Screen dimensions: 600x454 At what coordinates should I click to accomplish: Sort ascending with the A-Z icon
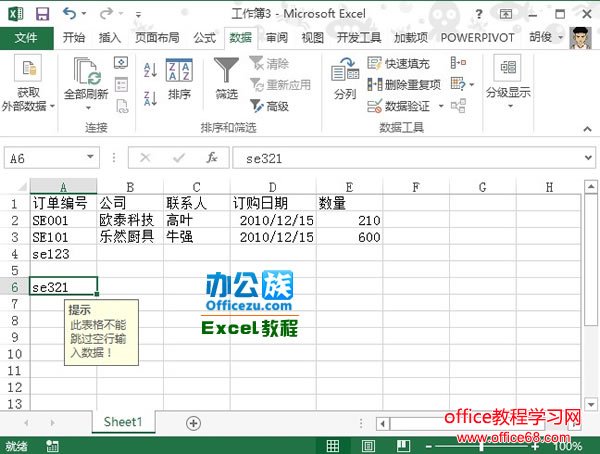click(150, 70)
